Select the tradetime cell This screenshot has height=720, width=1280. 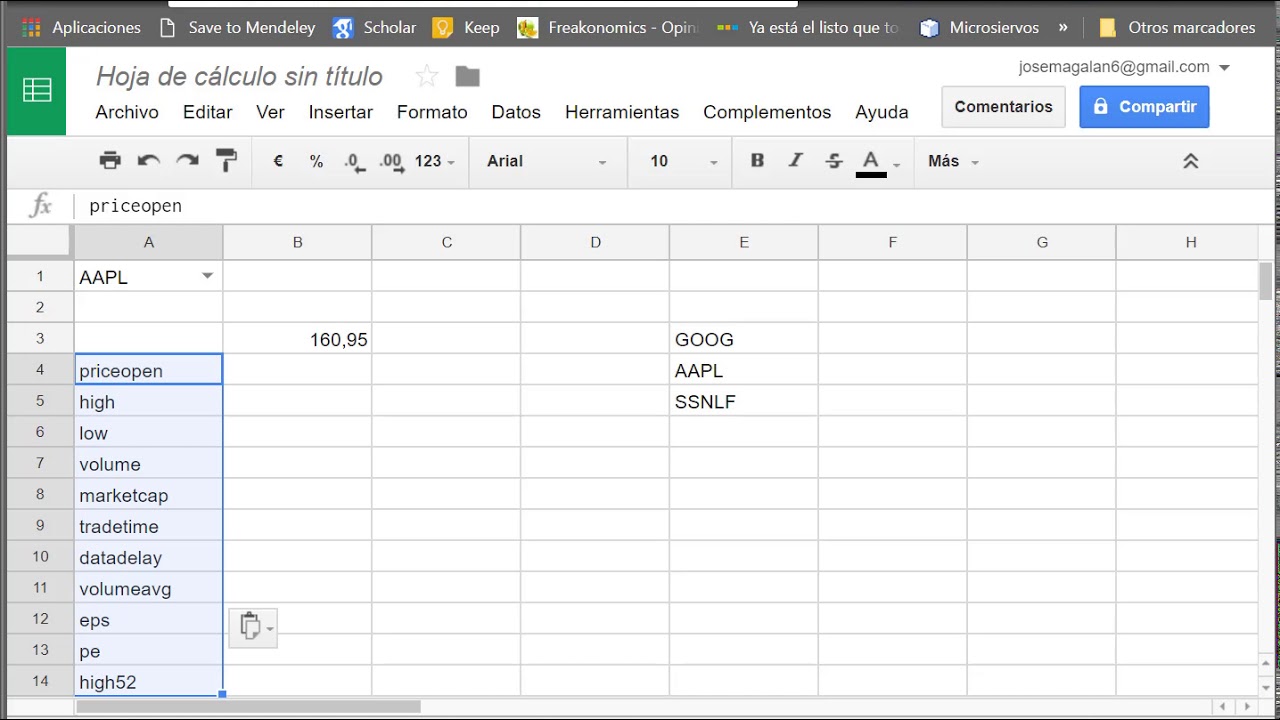[148, 526]
